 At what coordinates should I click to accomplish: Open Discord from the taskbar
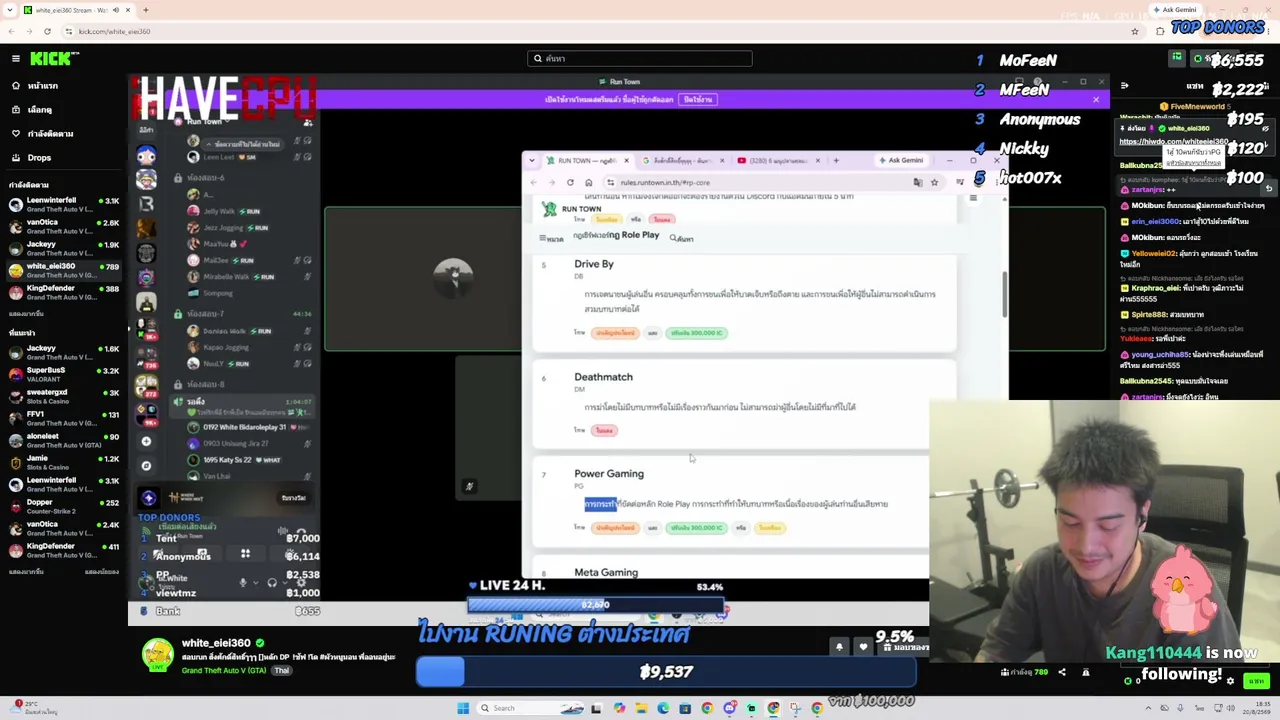click(729, 708)
